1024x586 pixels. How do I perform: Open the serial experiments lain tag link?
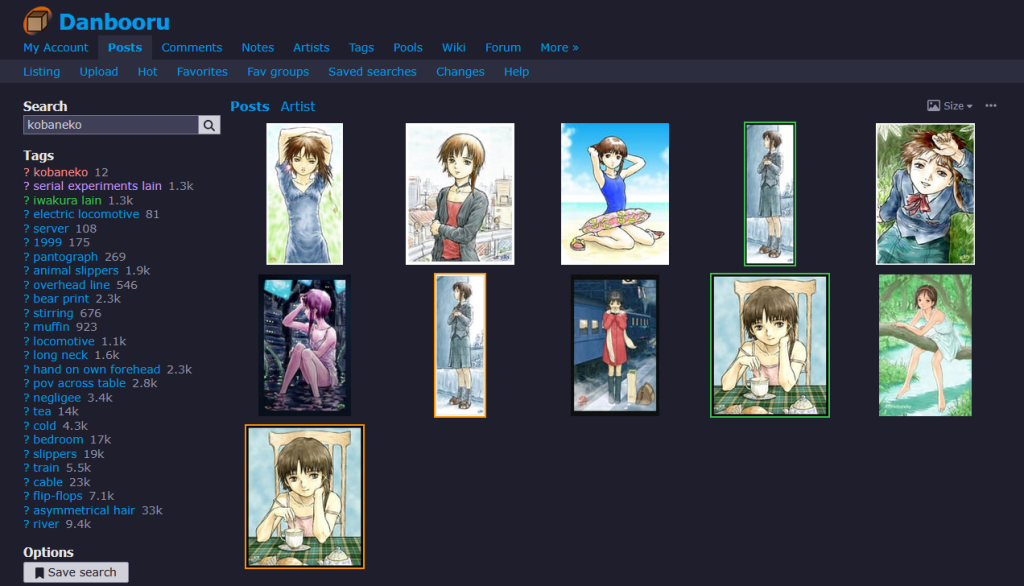coord(97,186)
